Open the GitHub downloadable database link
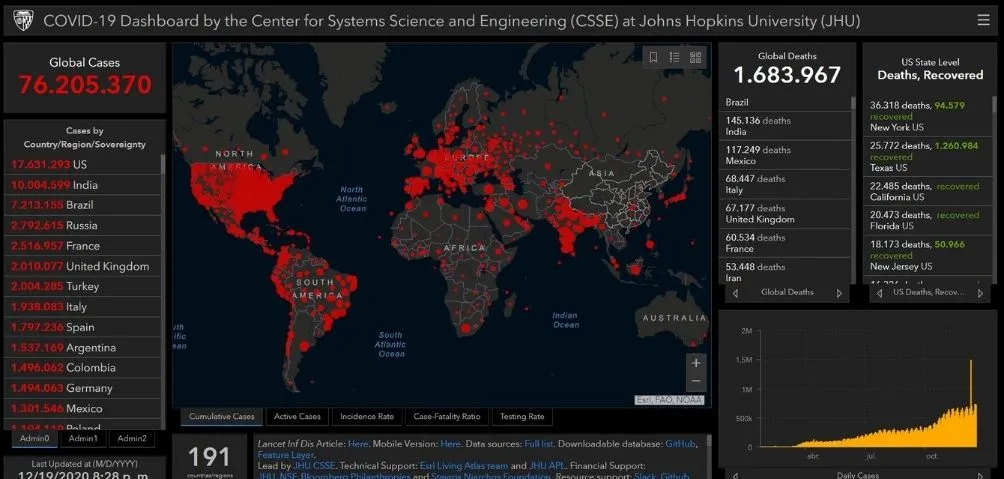This screenshot has height=479, width=1004. tap(680, 443)
